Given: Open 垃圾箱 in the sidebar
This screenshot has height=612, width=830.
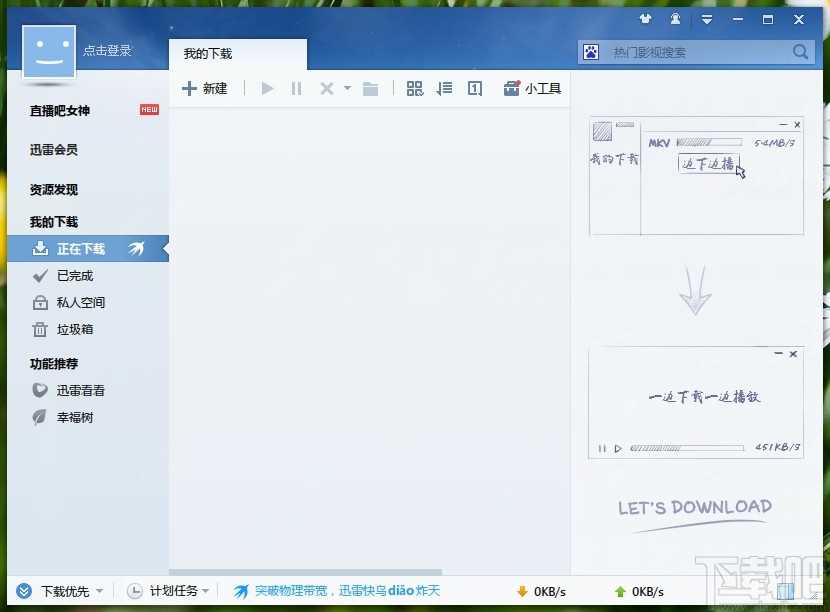Looking at the screenshot, I should [x=75, y=330].
